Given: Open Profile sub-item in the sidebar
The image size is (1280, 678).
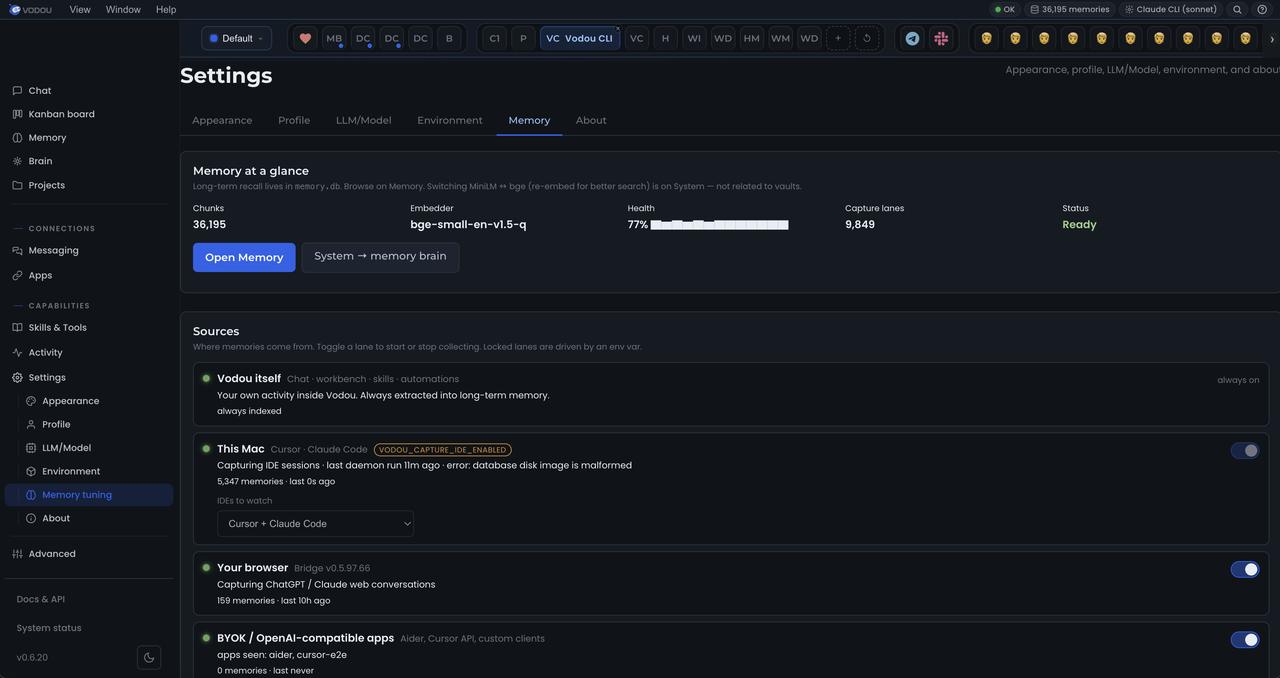Looking at the screenshot, I should (56, 425).
